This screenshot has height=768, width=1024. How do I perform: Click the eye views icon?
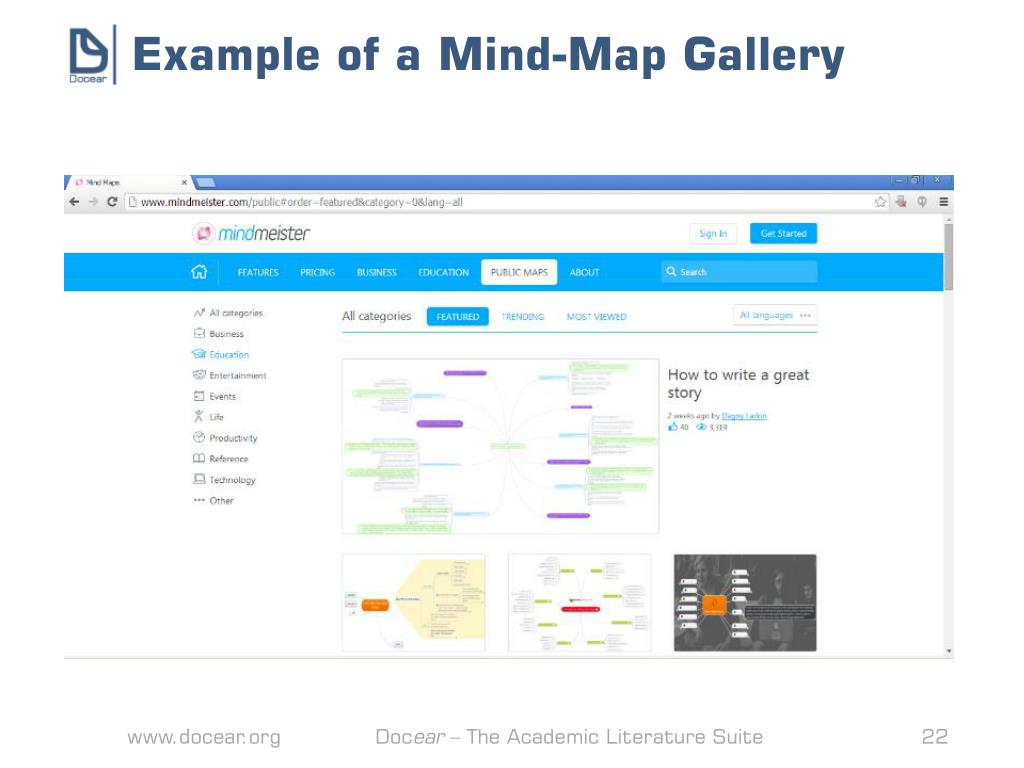pos(701,427)
